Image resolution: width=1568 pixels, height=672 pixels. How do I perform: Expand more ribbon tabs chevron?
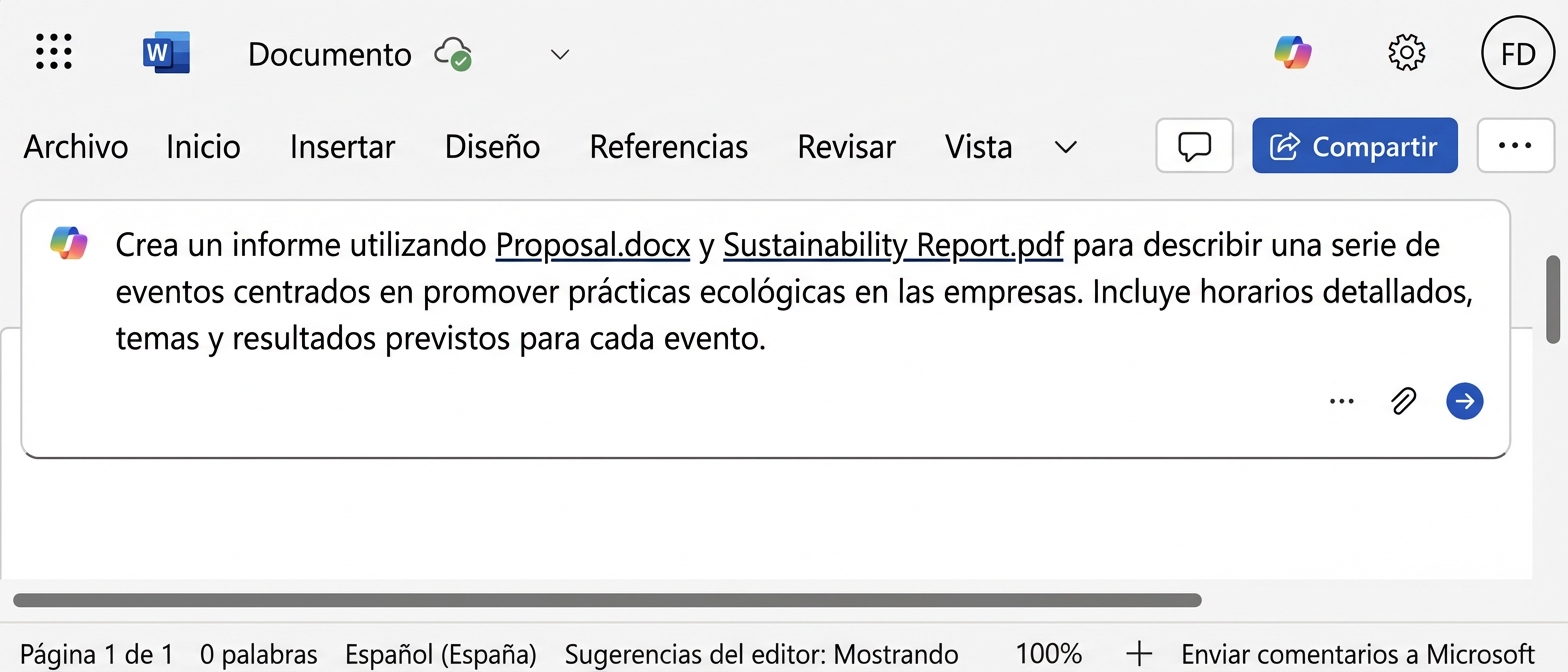click(1066, 147)
